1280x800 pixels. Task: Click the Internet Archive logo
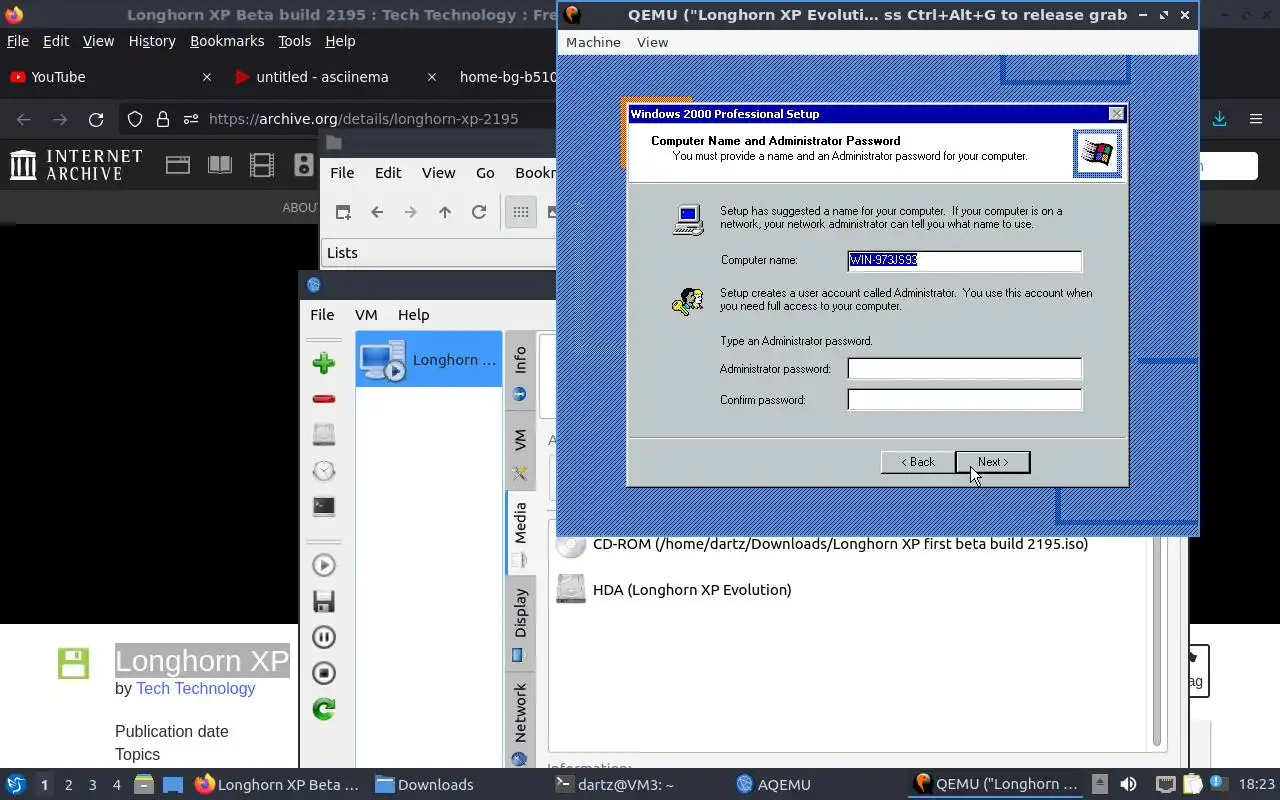coord(76,165)
